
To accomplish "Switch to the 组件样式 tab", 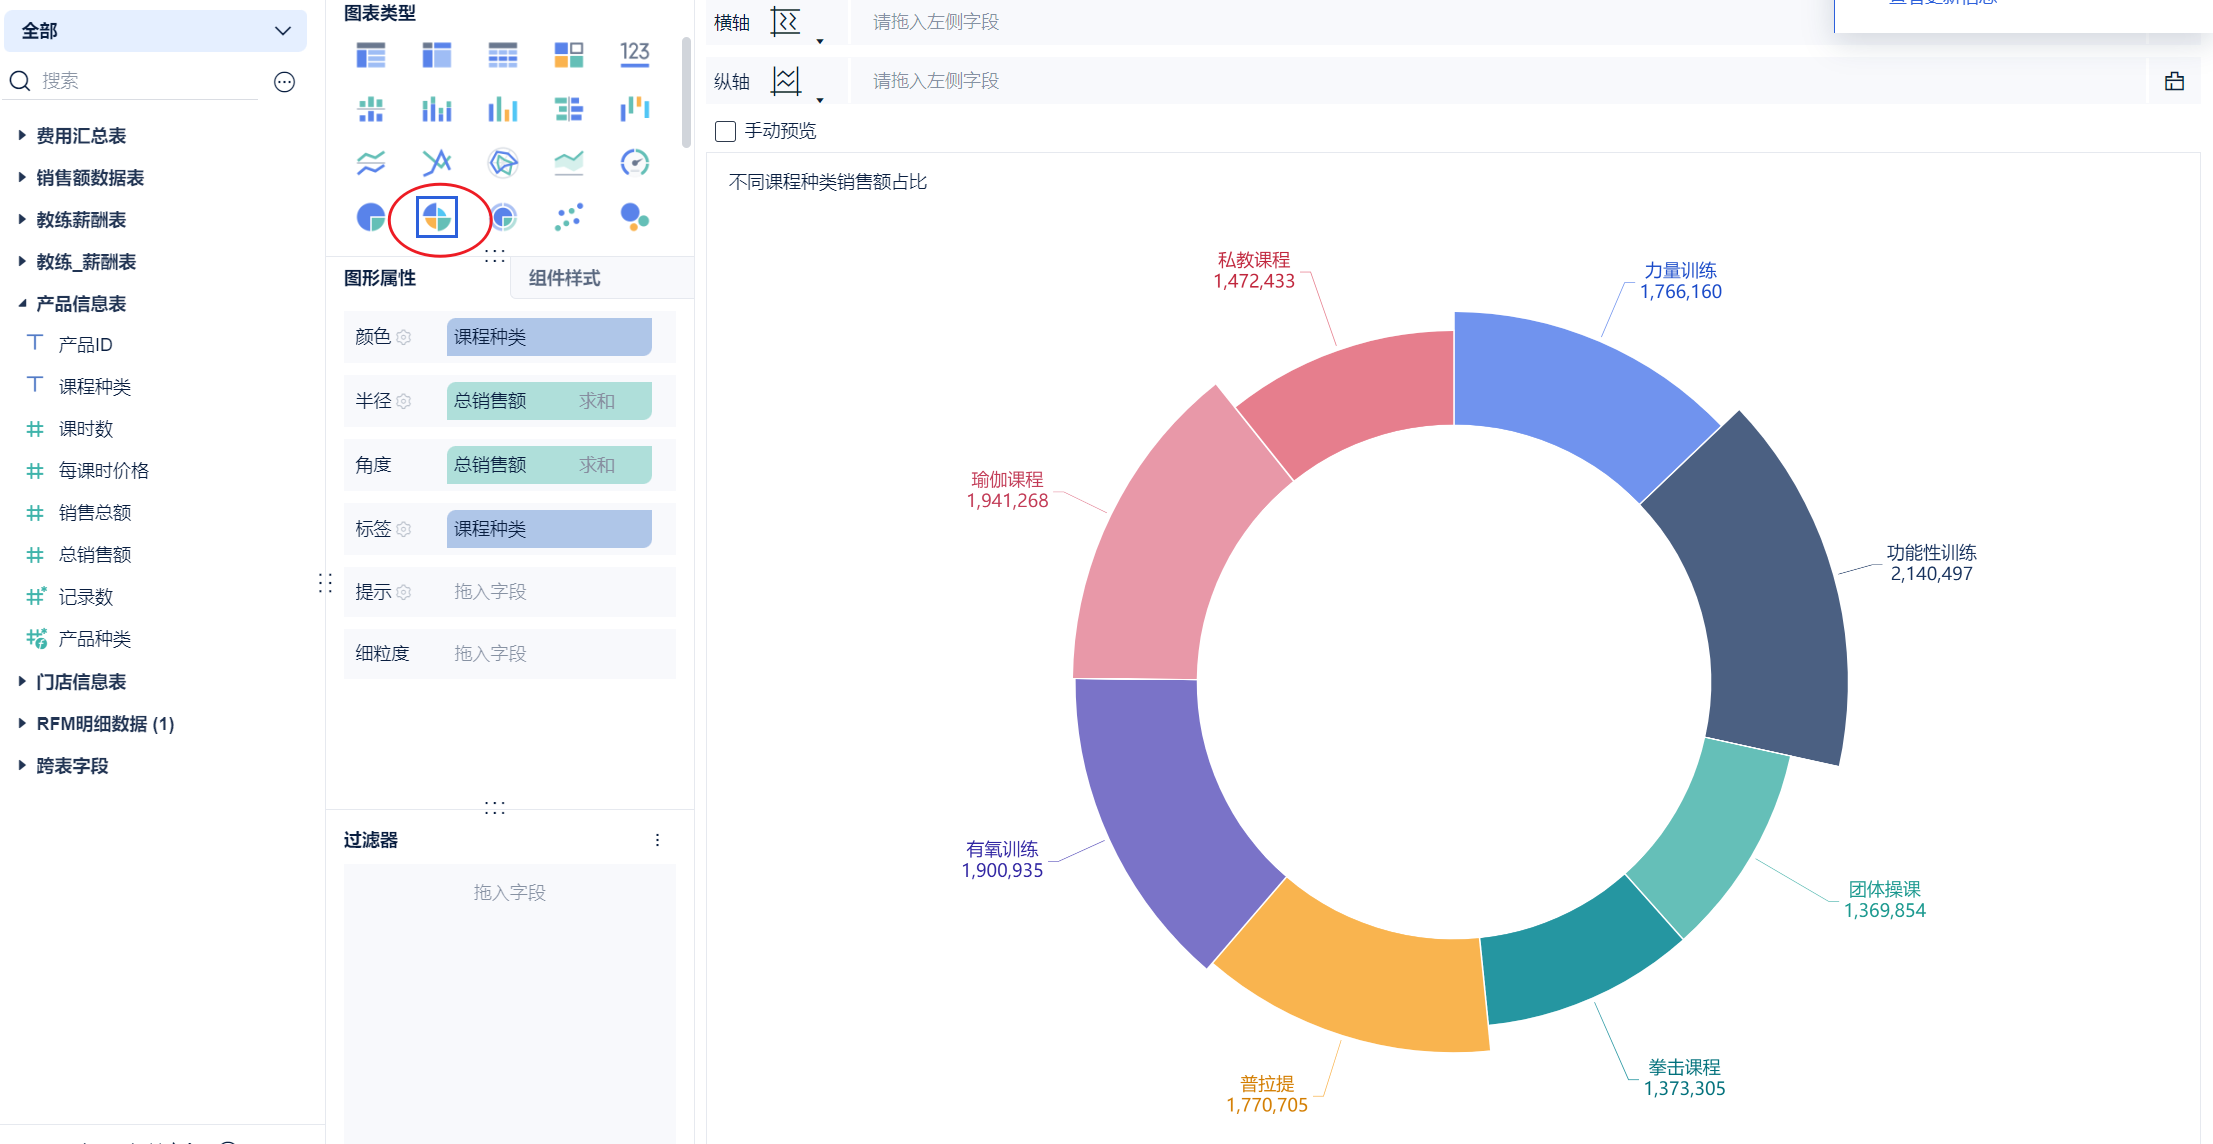I will point(565,278).
